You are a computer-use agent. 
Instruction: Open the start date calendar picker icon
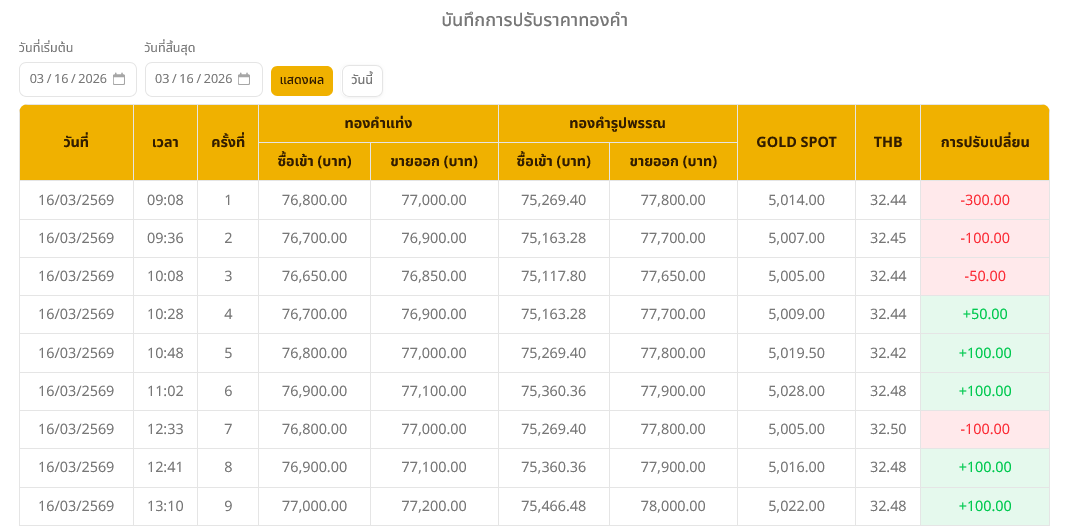tap(119, 79)
